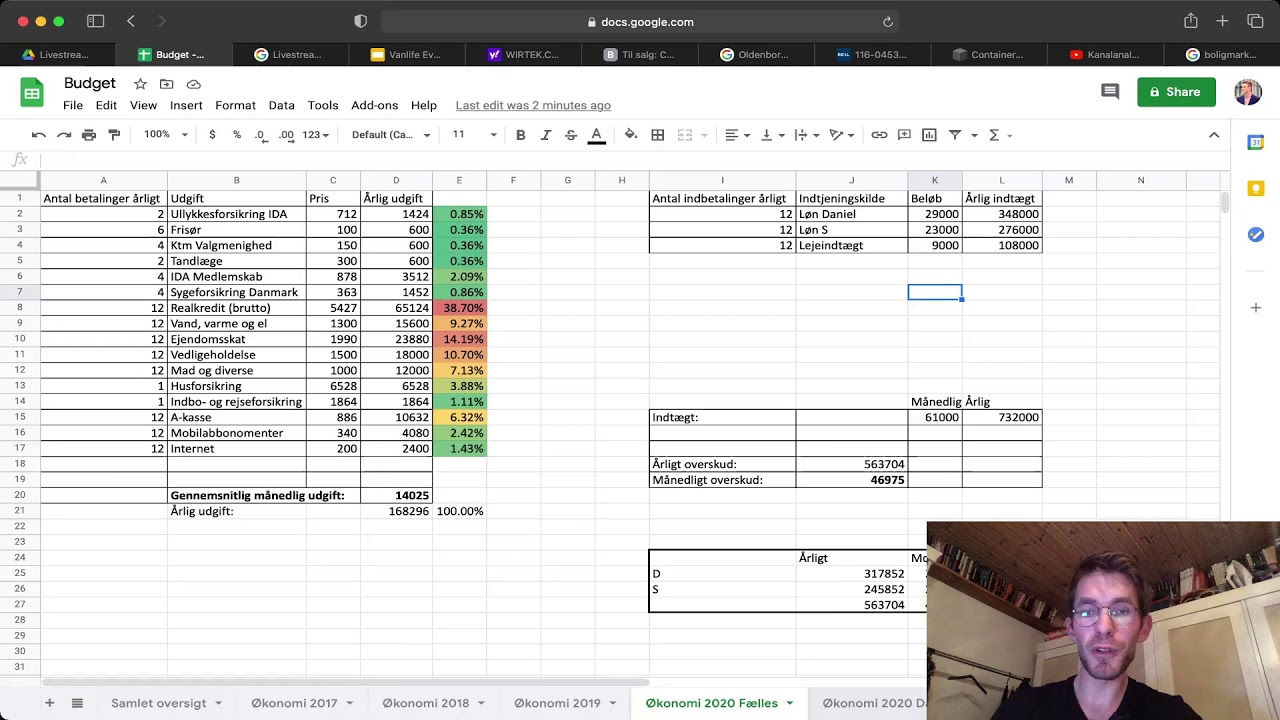1280x720 pixels.
Task: Open Calendar in the side panel
Action: tap(1256, 143)
